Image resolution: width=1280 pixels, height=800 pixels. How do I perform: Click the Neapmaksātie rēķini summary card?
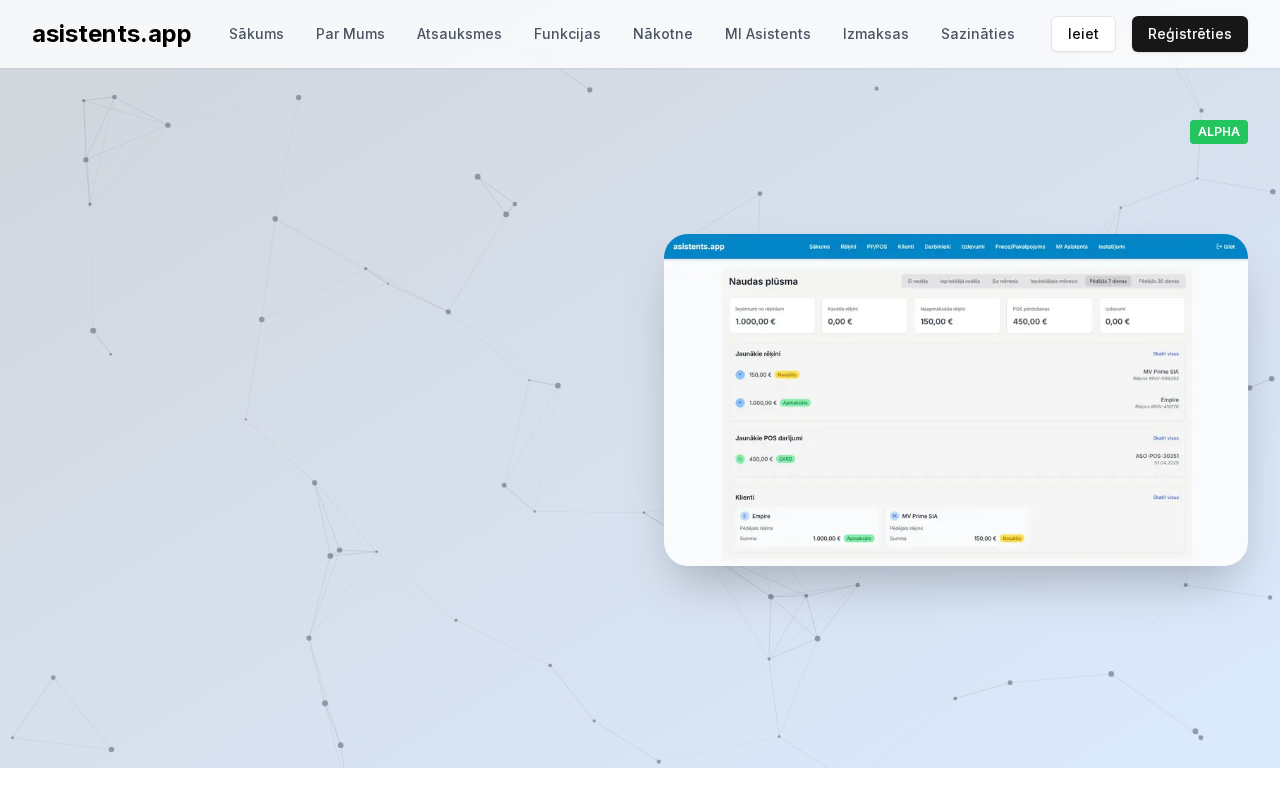(x=957, y=316)
